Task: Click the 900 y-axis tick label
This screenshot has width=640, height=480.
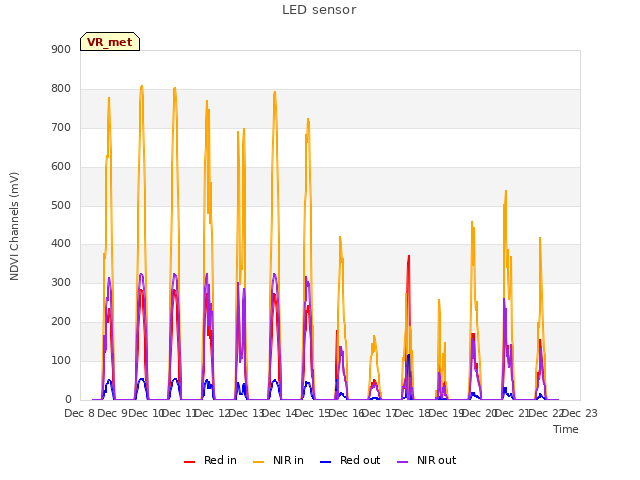Action: [61, 49]
